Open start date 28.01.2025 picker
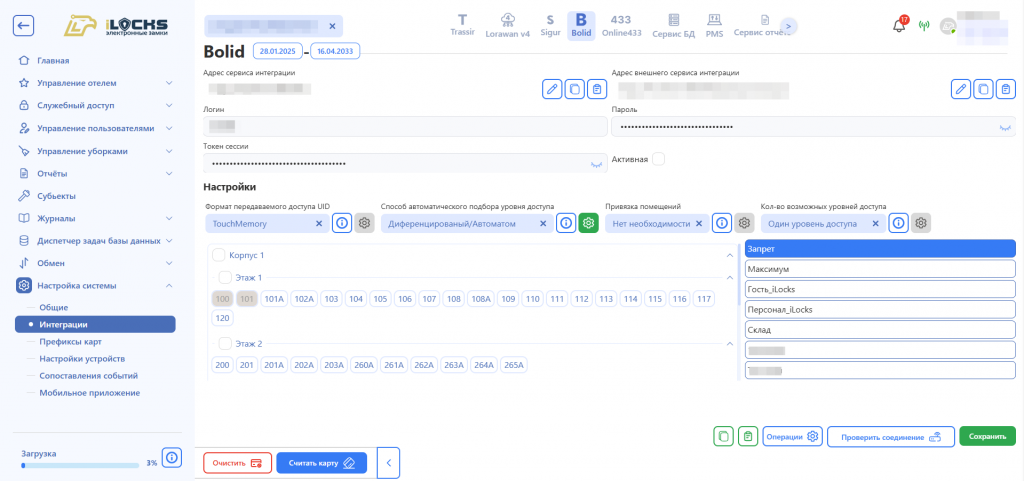This screenshot has height=481, width=1024. coord(279,50)
